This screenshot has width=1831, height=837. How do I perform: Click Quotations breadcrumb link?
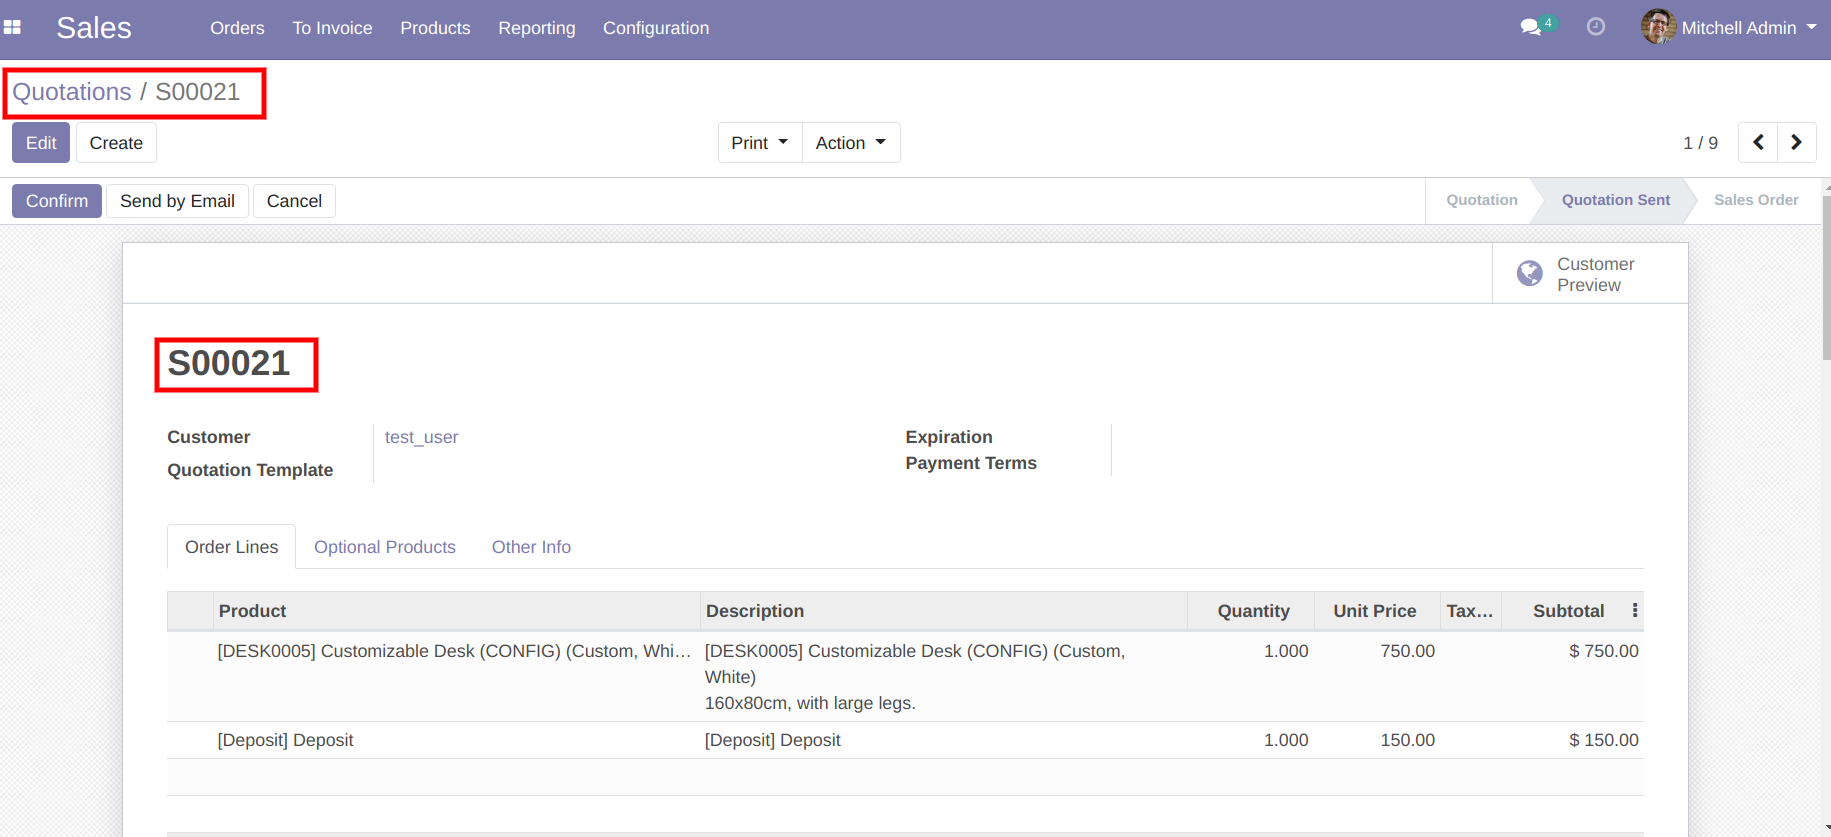[72, 92]
